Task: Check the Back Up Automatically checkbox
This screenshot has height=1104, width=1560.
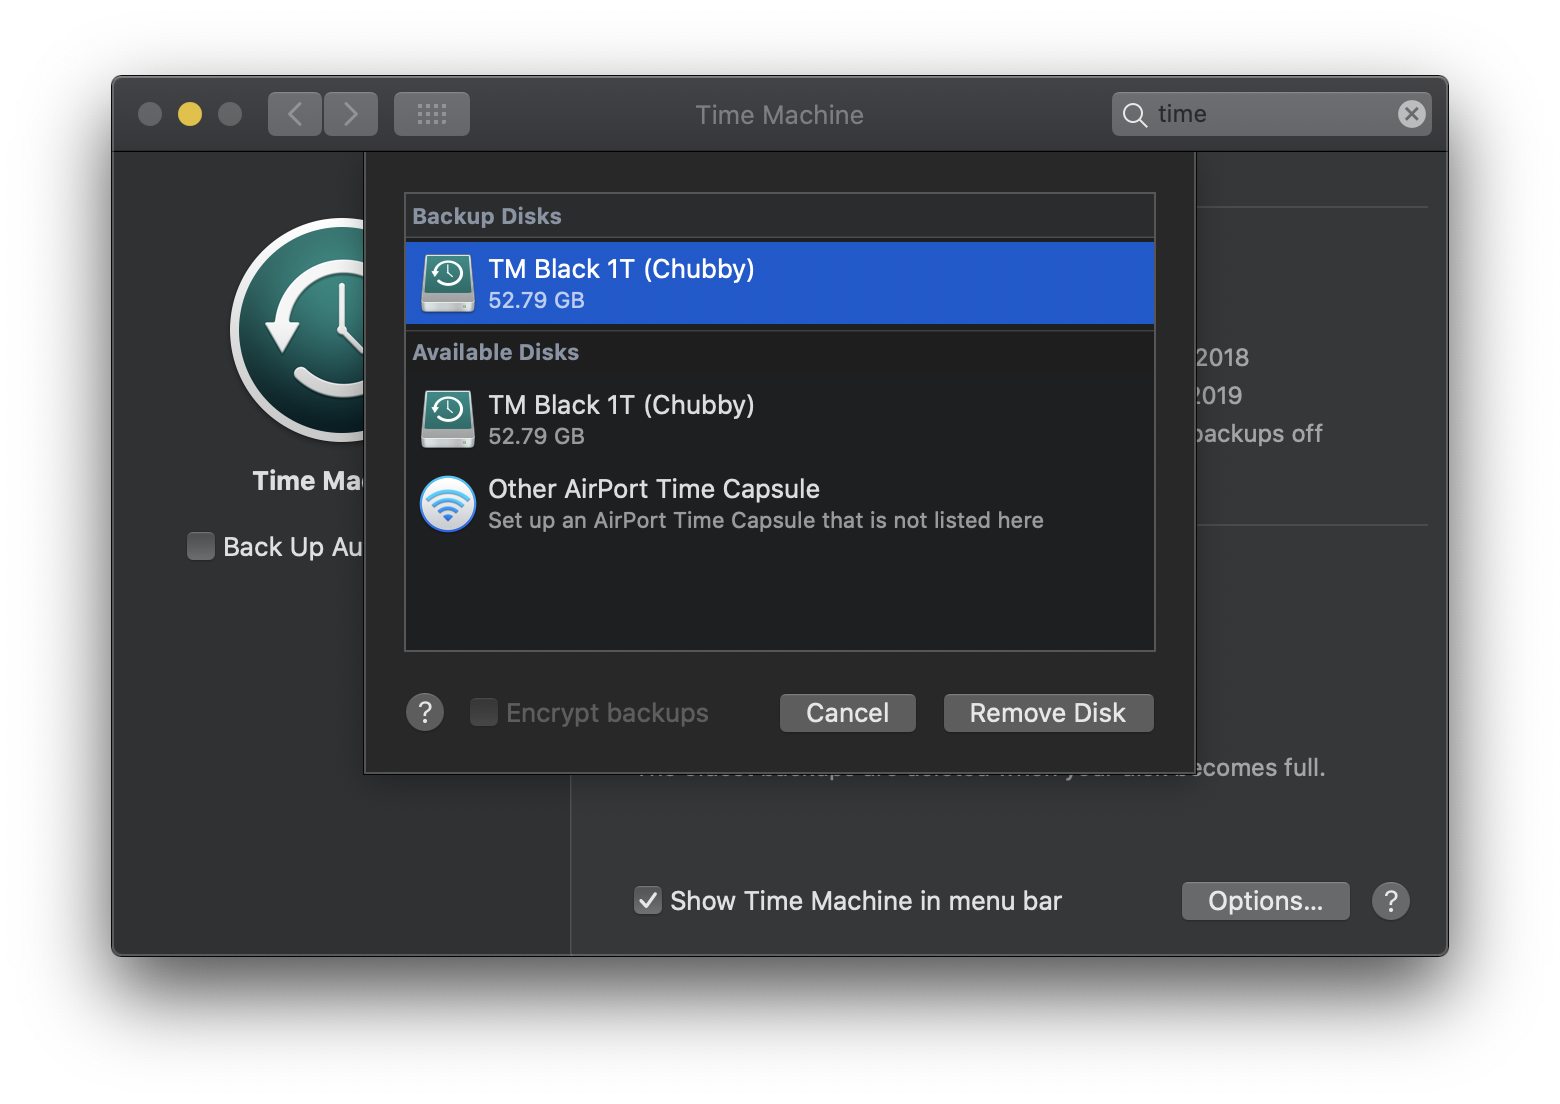Action: click(200, 546)
